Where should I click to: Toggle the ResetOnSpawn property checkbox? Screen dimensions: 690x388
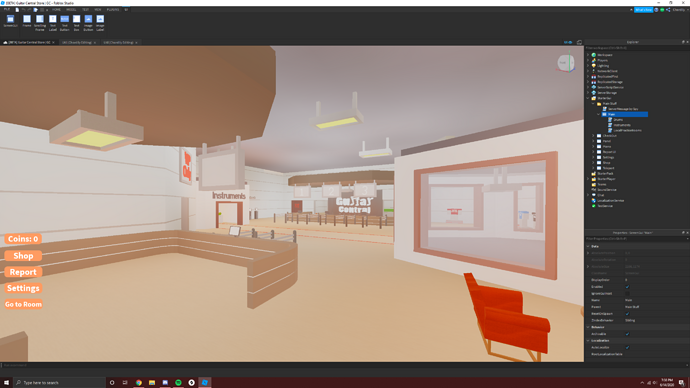point(628,314)
